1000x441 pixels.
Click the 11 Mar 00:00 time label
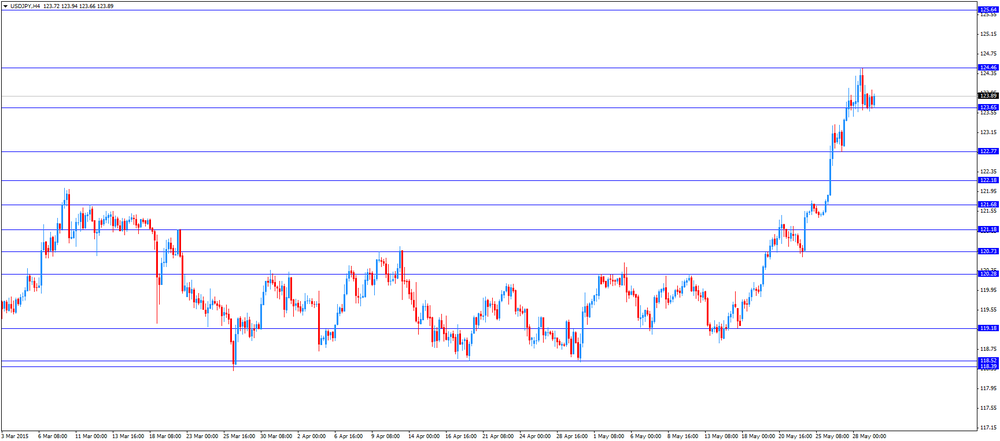pos(91,437)
